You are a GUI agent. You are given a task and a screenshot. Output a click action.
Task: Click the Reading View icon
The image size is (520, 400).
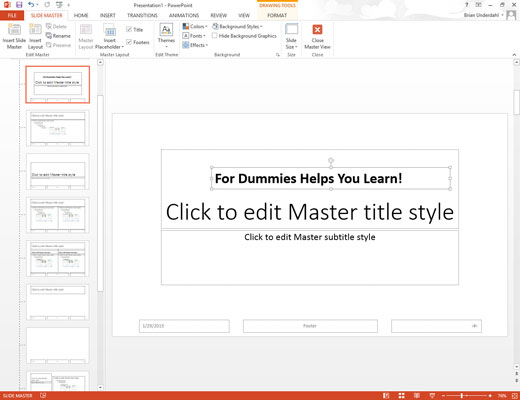click(x=417, y=396)
